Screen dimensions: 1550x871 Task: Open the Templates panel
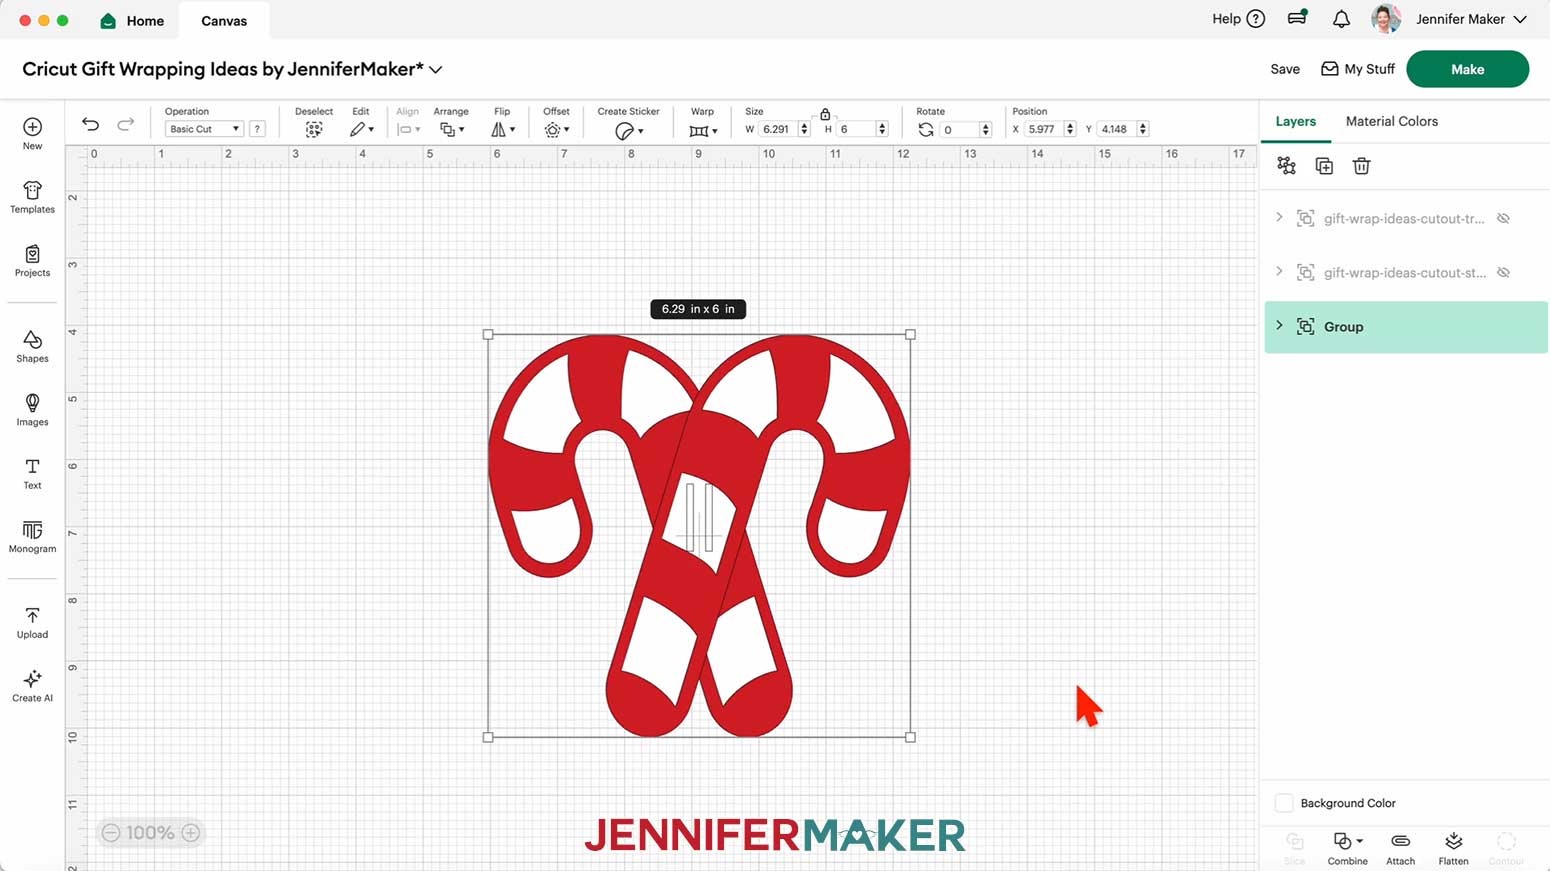click(32, 197)
